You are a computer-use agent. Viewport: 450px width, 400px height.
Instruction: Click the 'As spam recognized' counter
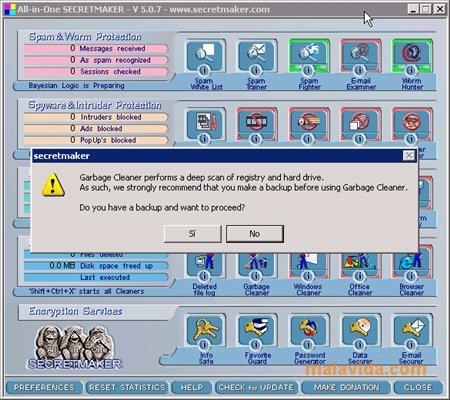tap(96, 60)
